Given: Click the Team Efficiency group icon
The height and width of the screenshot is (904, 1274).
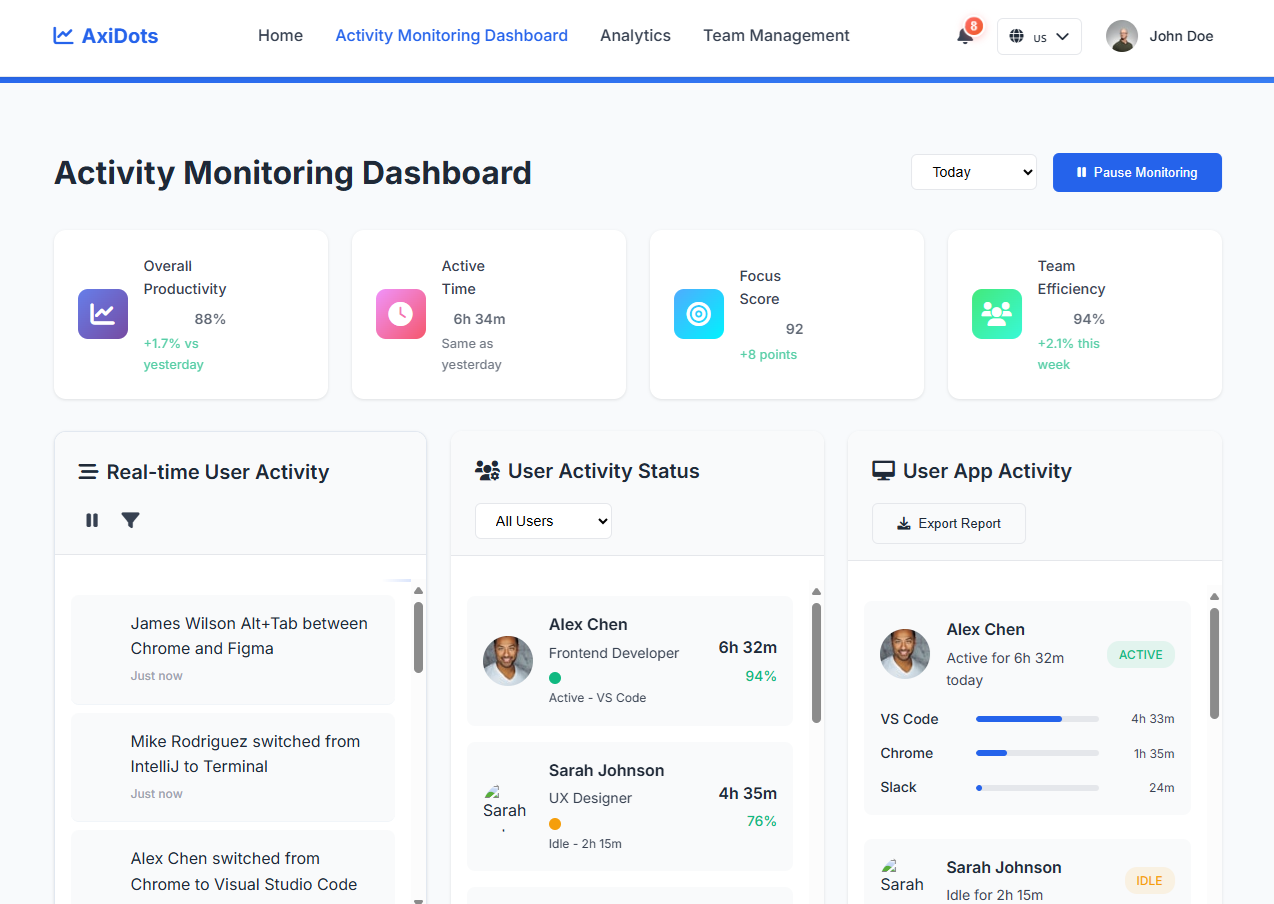Looking at the screenshot, I should pyautogui.click(x=996, y=313).
